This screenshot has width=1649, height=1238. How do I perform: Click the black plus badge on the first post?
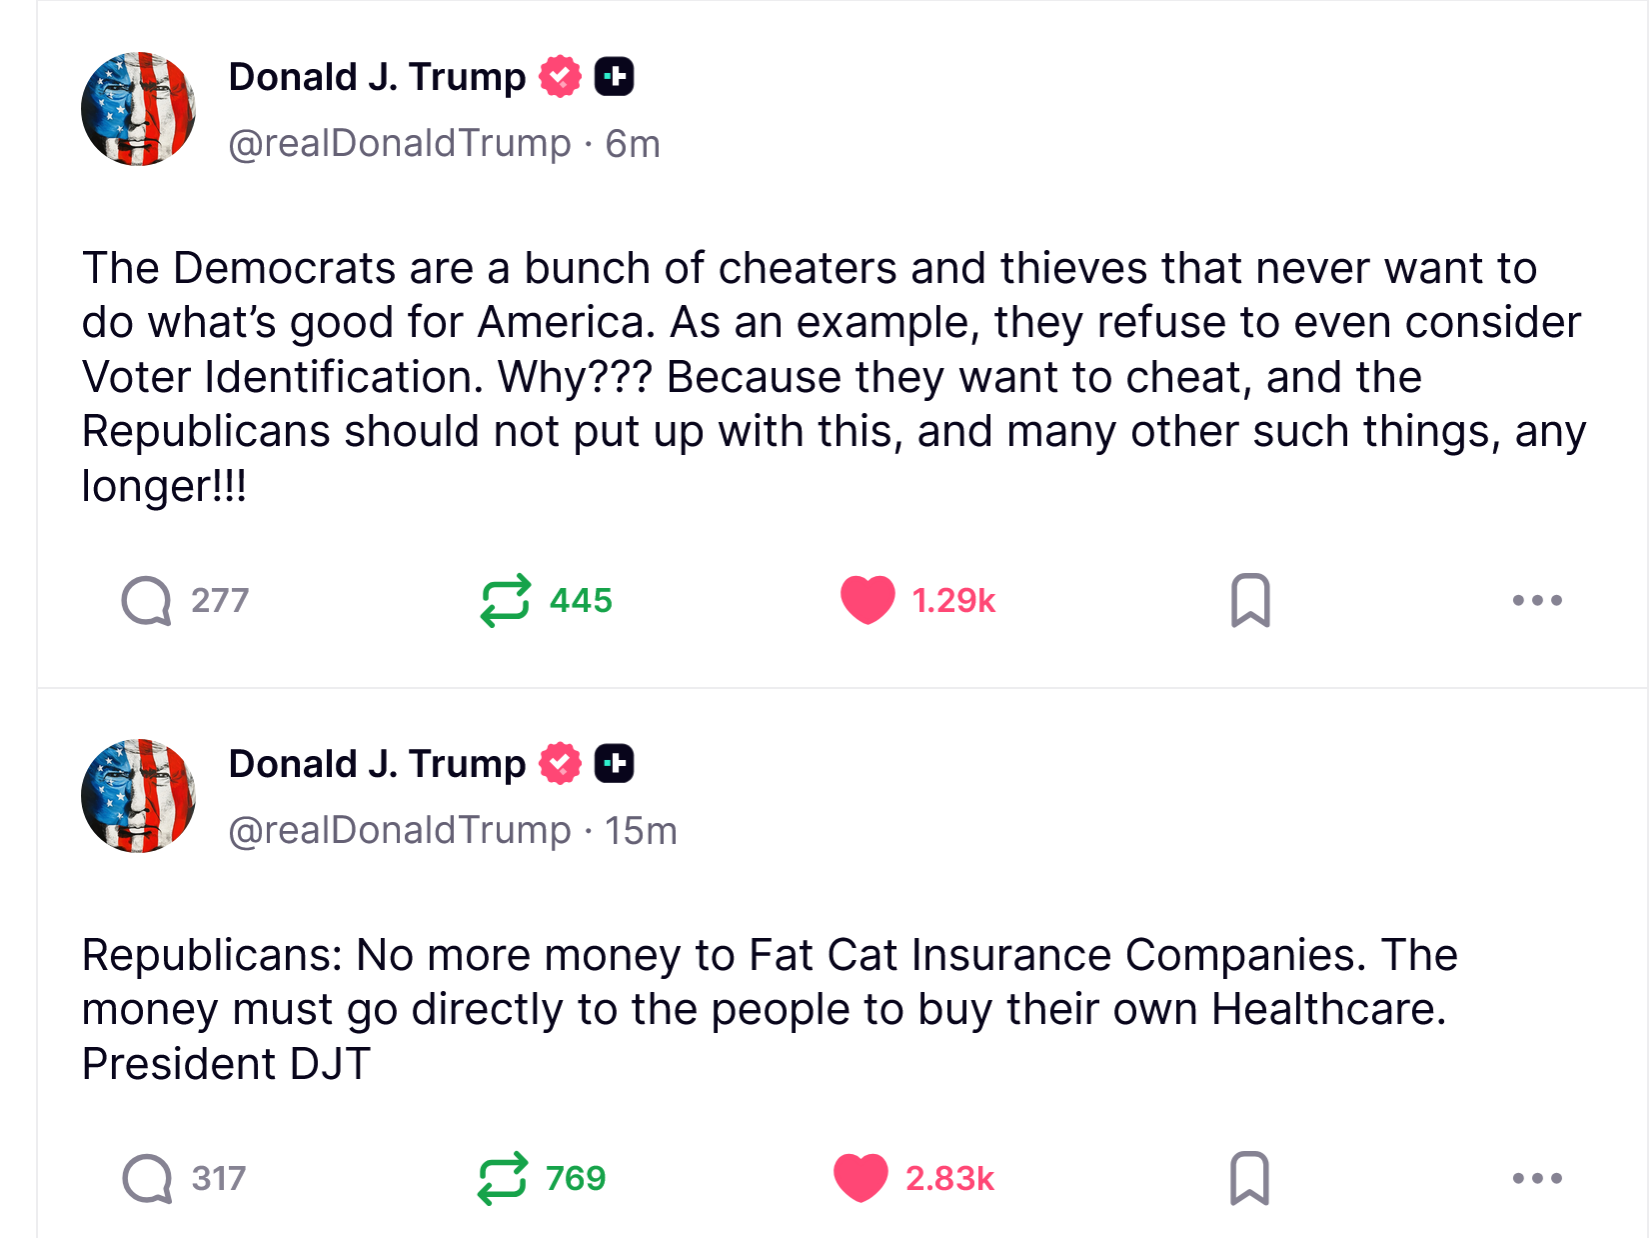614,77
